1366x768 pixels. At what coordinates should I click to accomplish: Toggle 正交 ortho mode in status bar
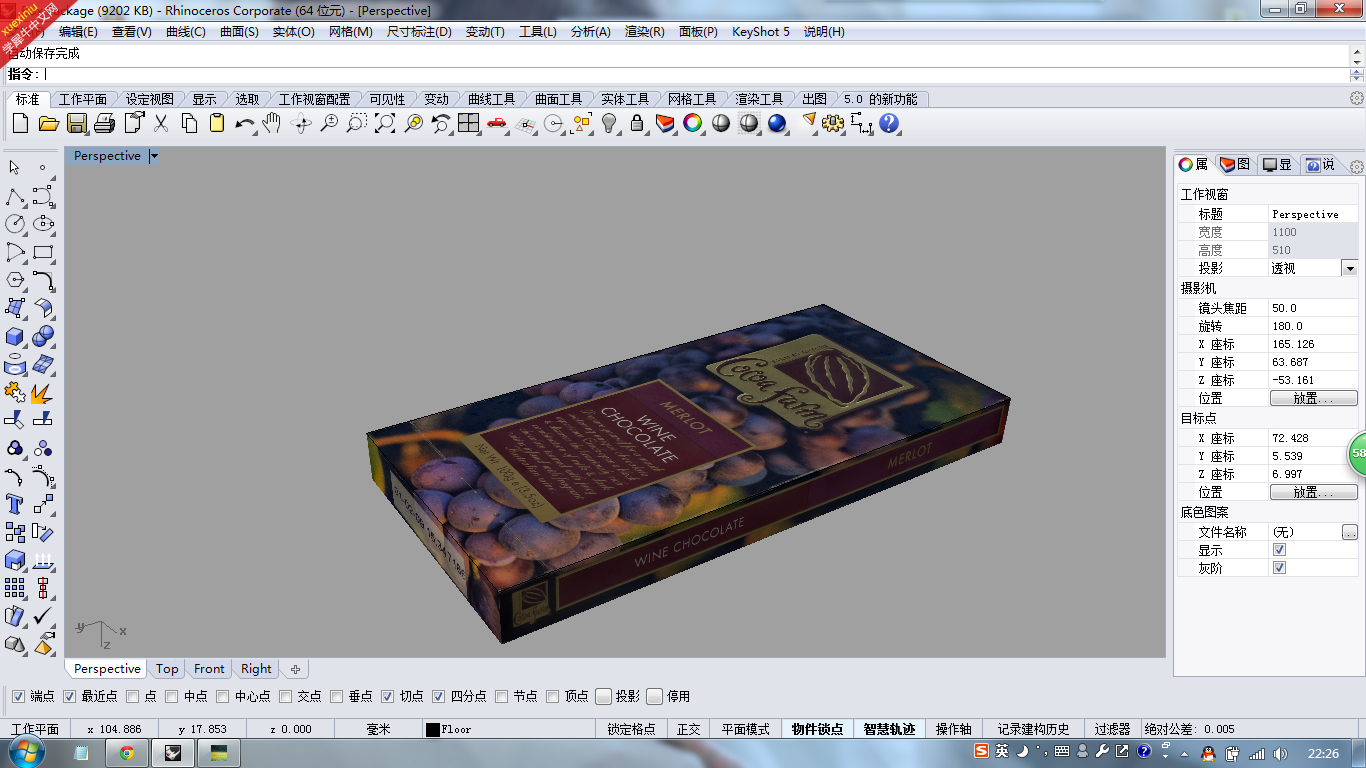[x=689, y=729]
